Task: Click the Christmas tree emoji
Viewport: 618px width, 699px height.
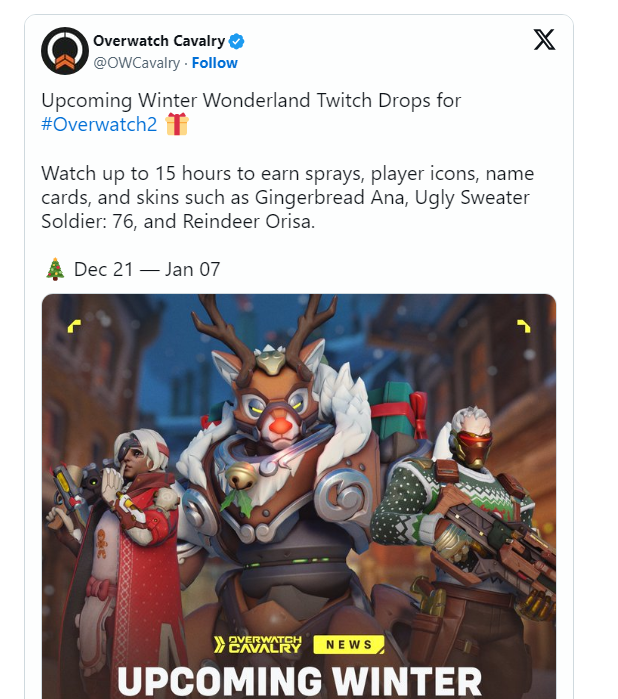Action: (55, 269)
